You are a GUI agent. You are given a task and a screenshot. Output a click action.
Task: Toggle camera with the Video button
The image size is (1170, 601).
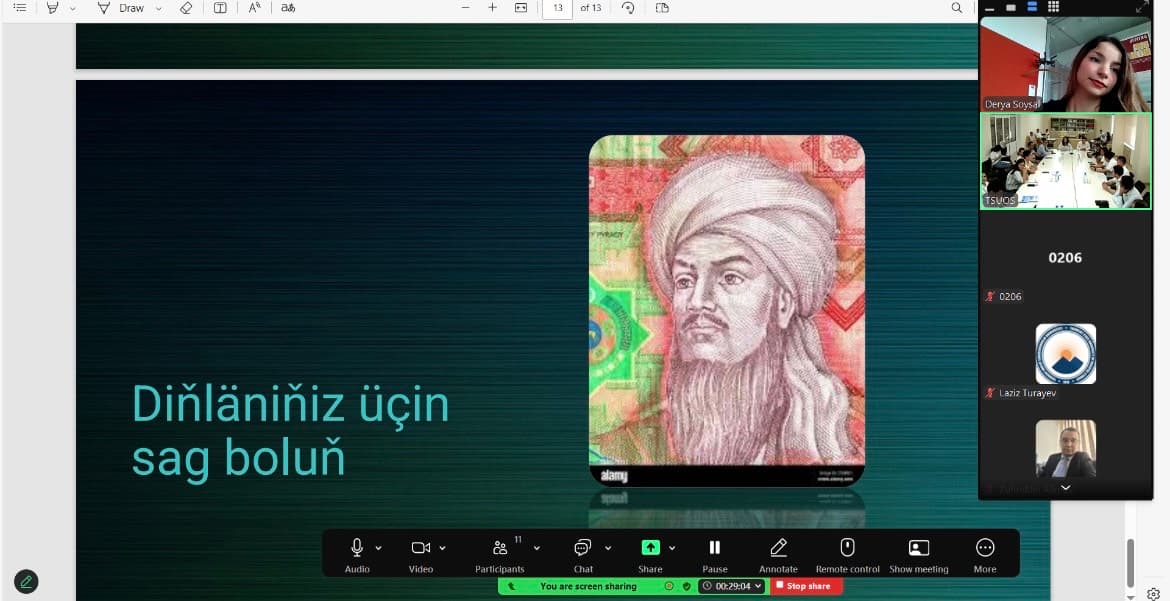[421, 555]
